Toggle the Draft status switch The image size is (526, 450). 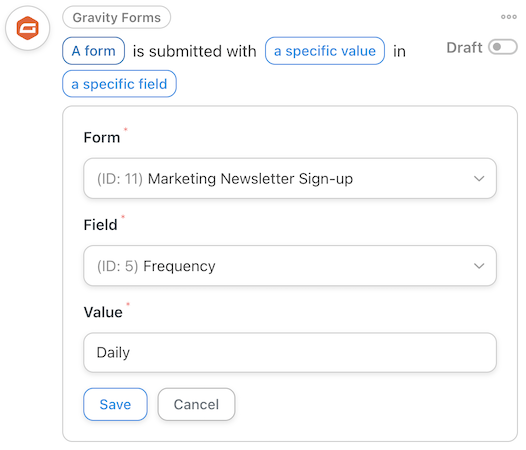[x=503, y=47]
